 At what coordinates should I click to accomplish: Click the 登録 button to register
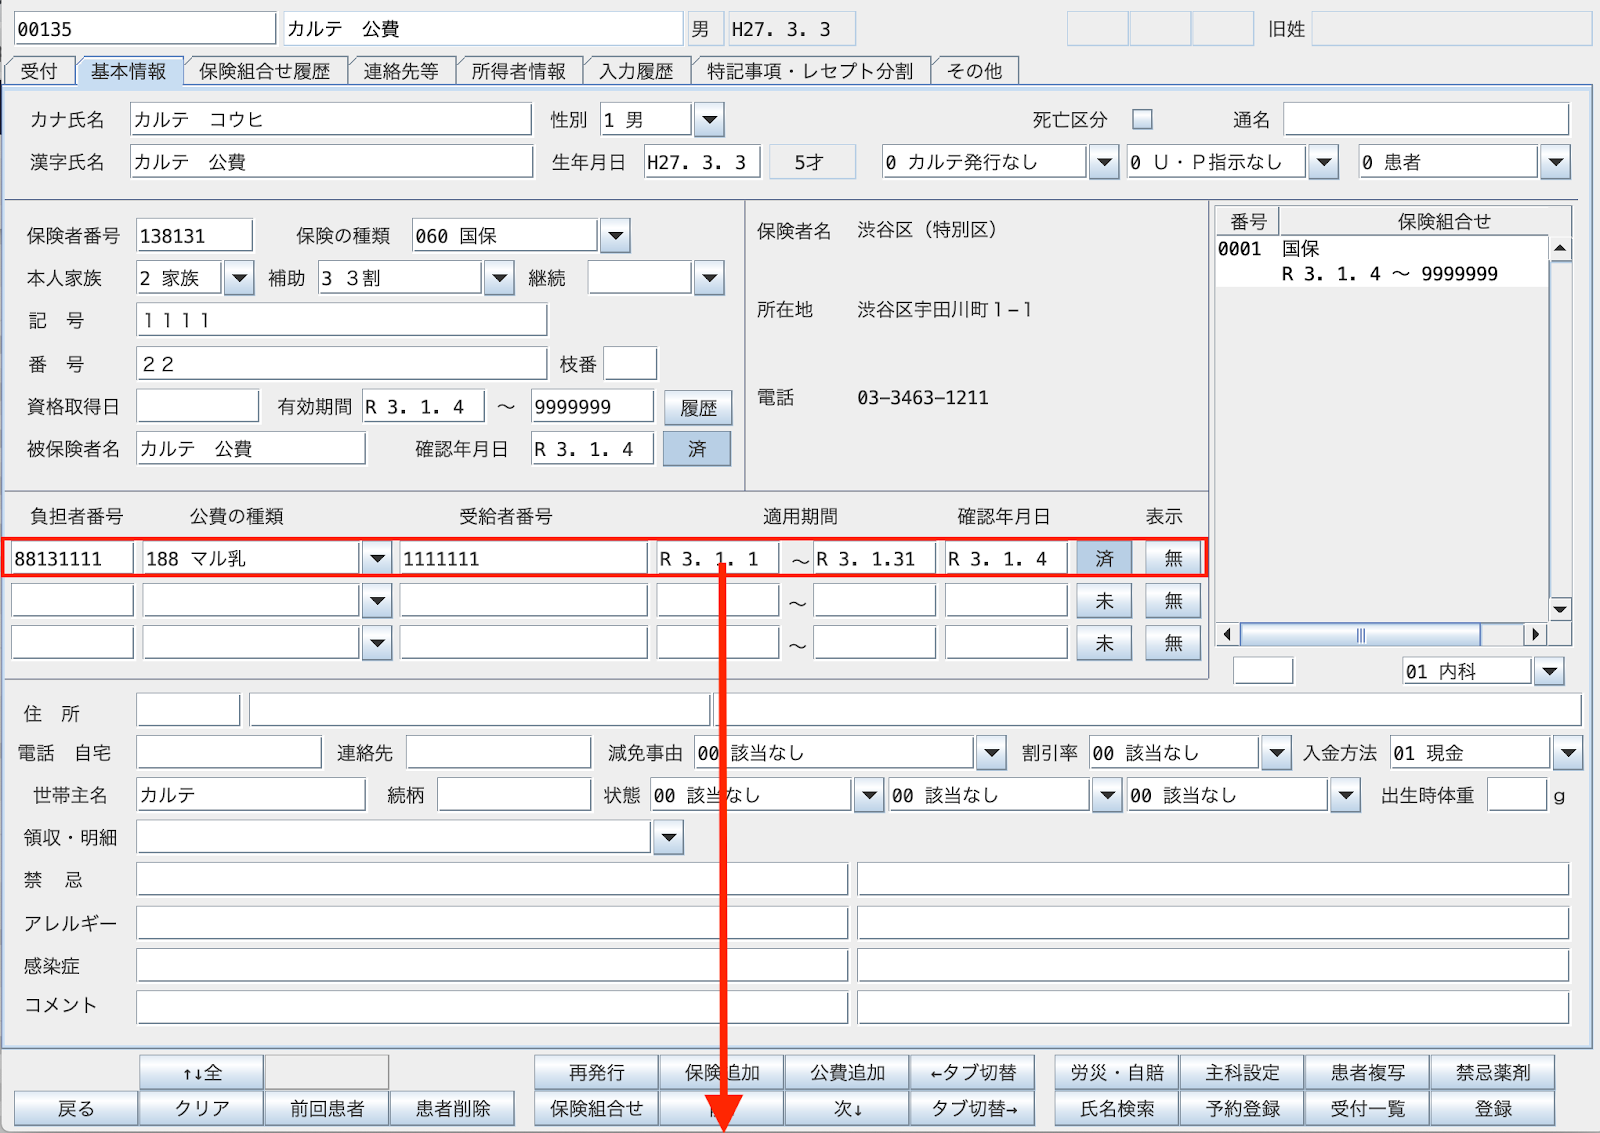pyautogui.click(x=1492, y=1108)
